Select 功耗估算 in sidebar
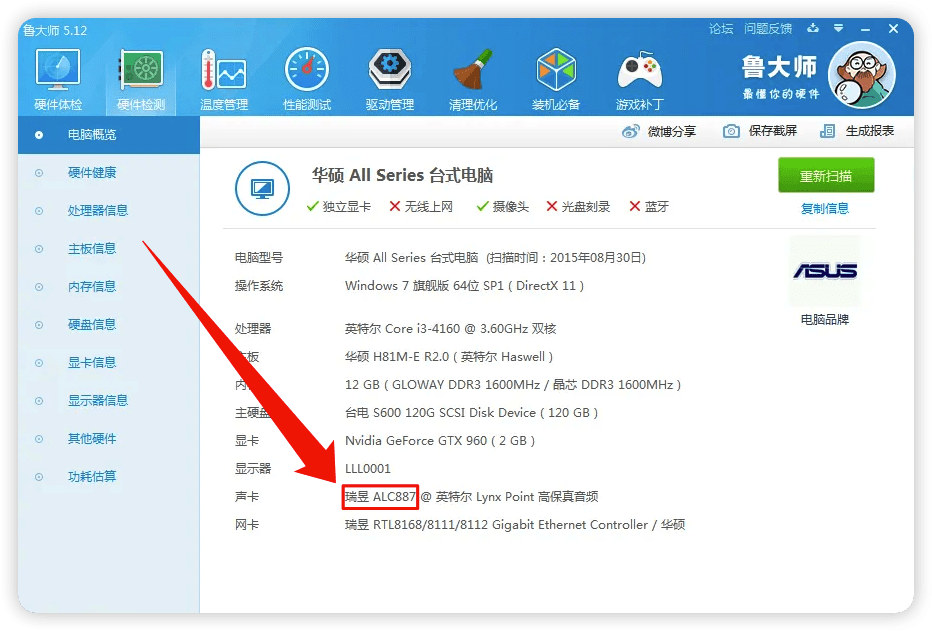The image size is (932, 631). [109, 477]
